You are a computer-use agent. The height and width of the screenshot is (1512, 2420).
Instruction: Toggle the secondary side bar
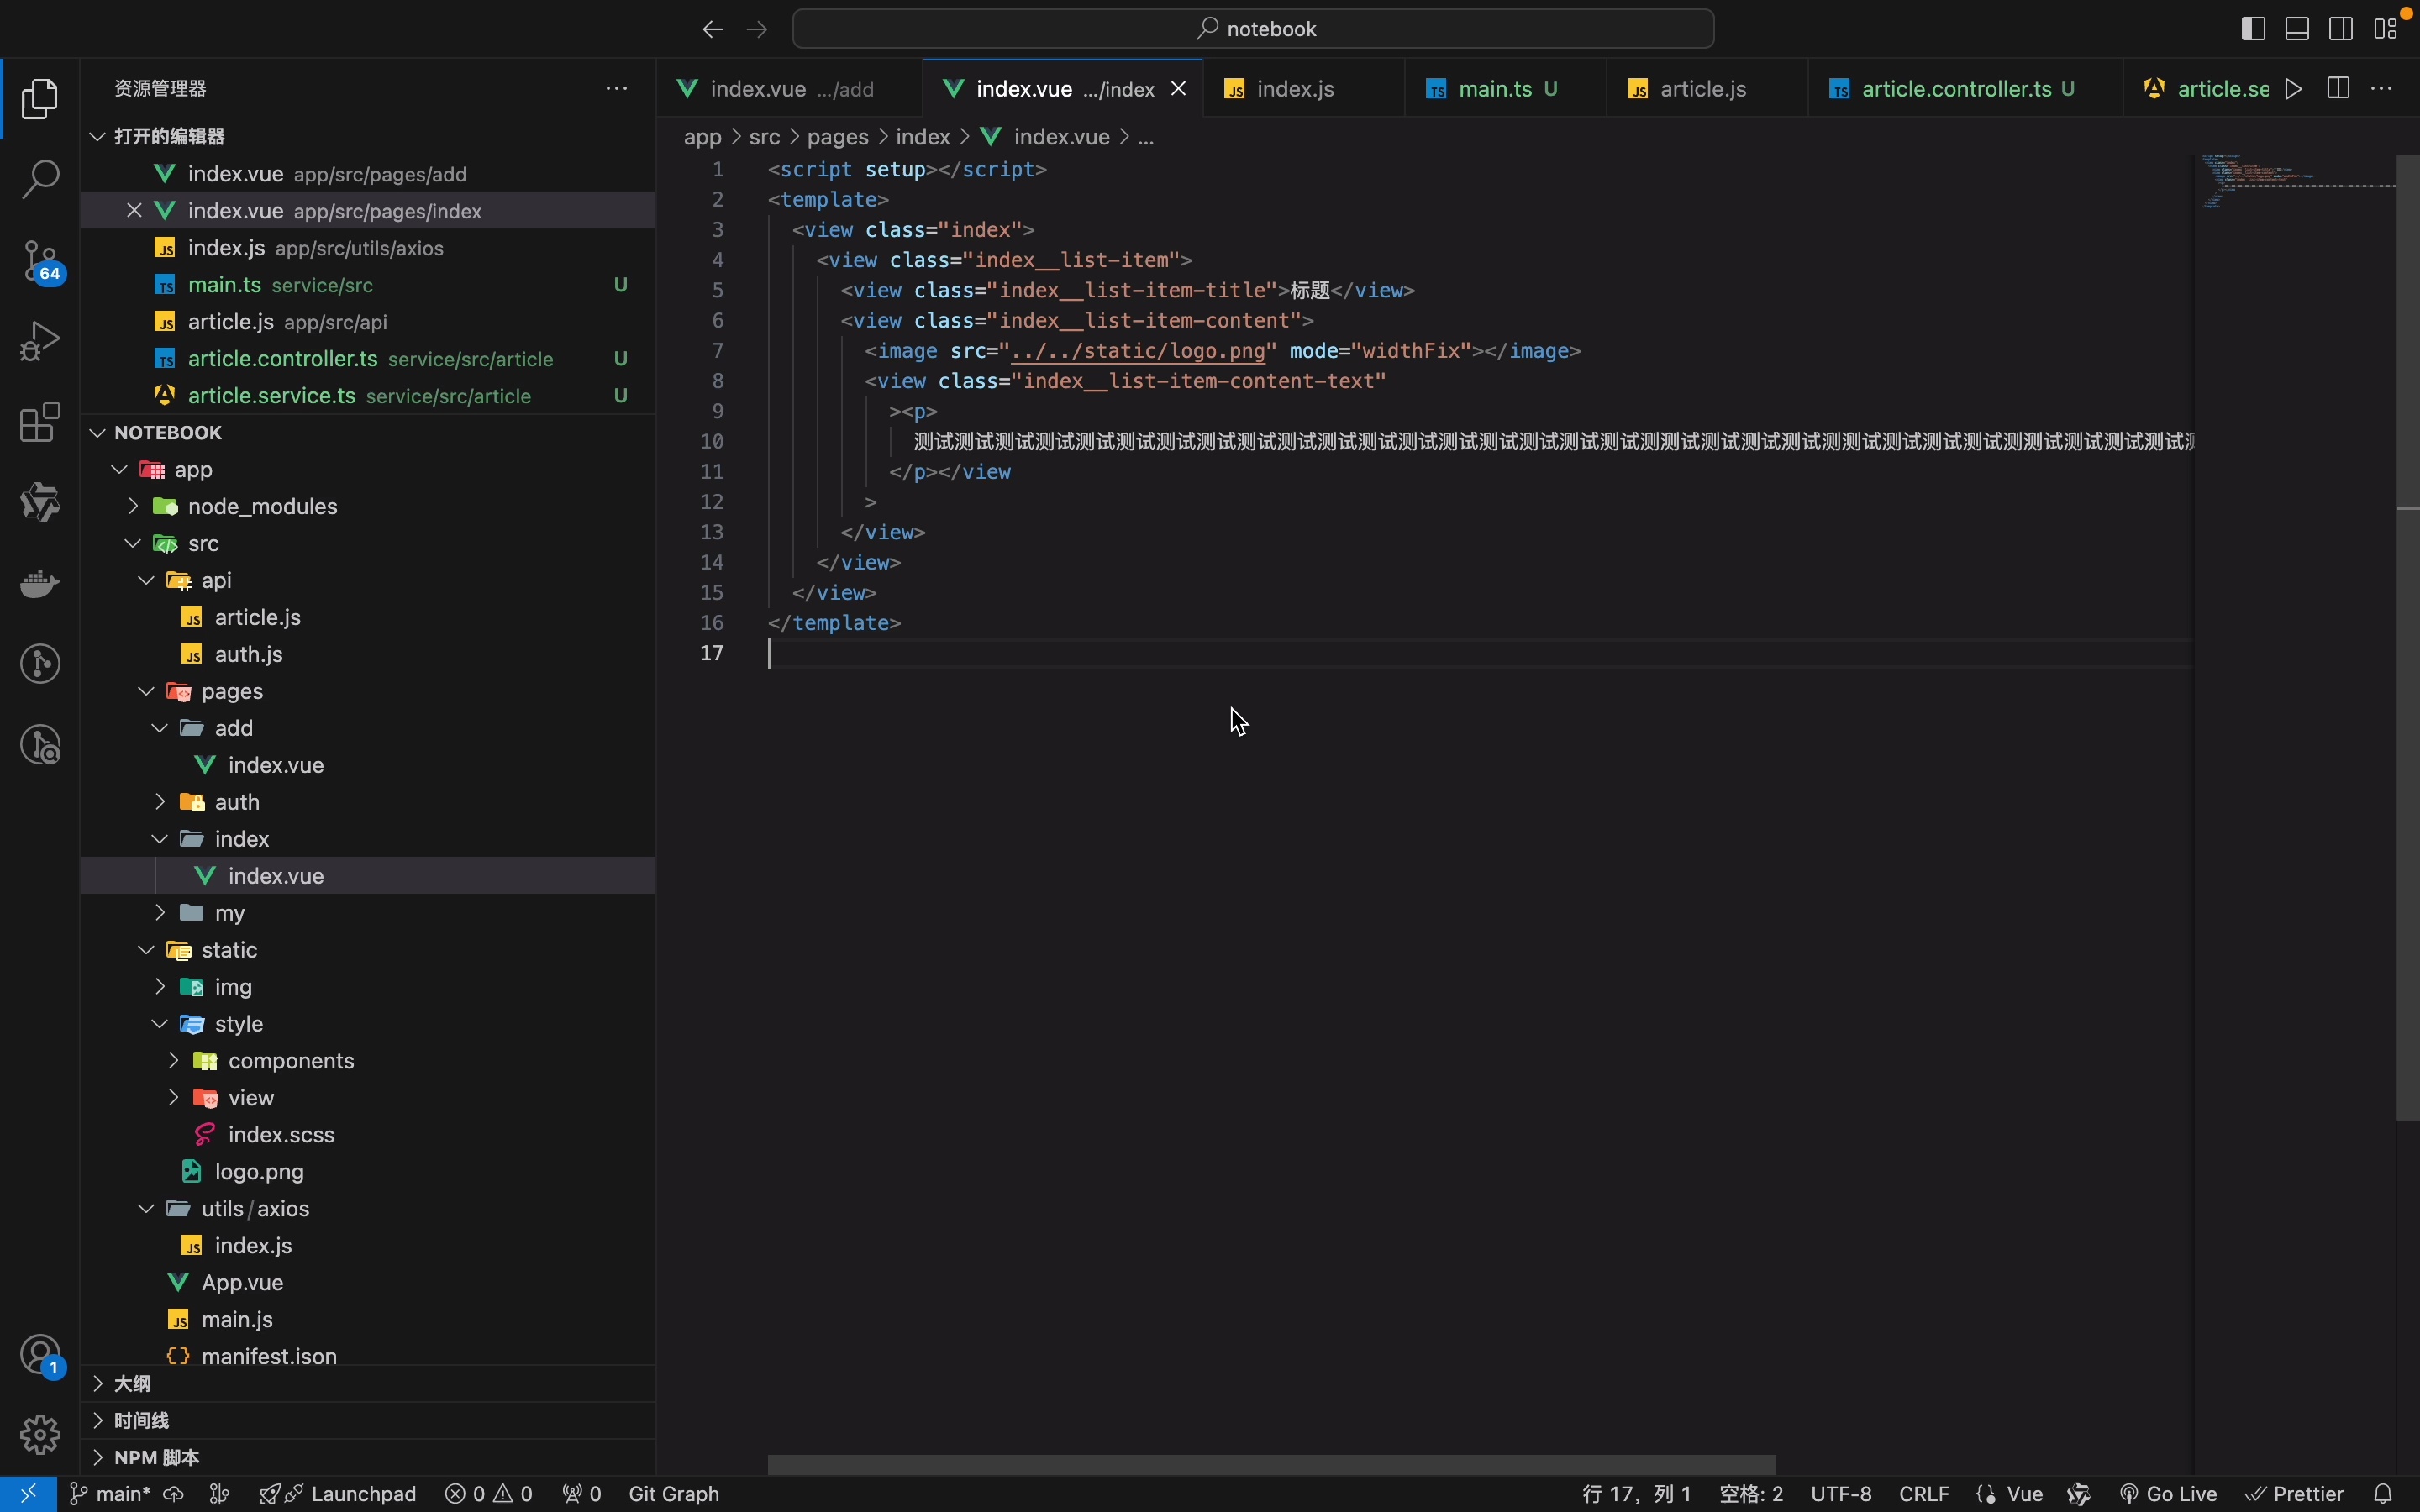click(x=2340, y=28)
